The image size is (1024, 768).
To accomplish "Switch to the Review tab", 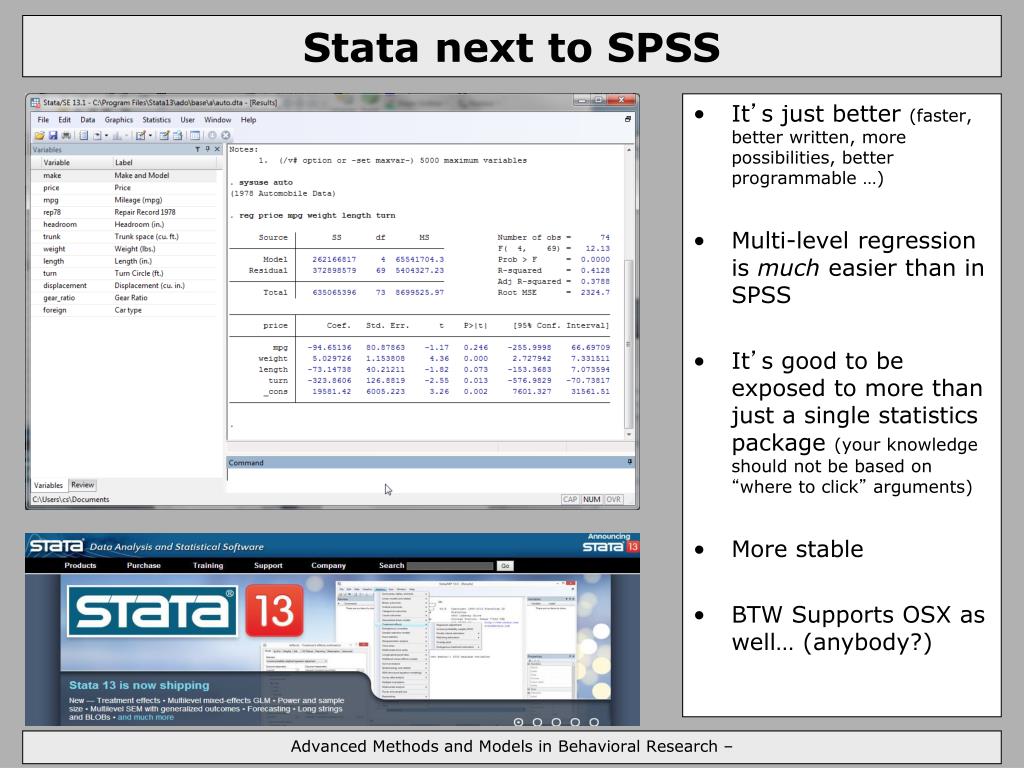I will click(x=82, y=485).
